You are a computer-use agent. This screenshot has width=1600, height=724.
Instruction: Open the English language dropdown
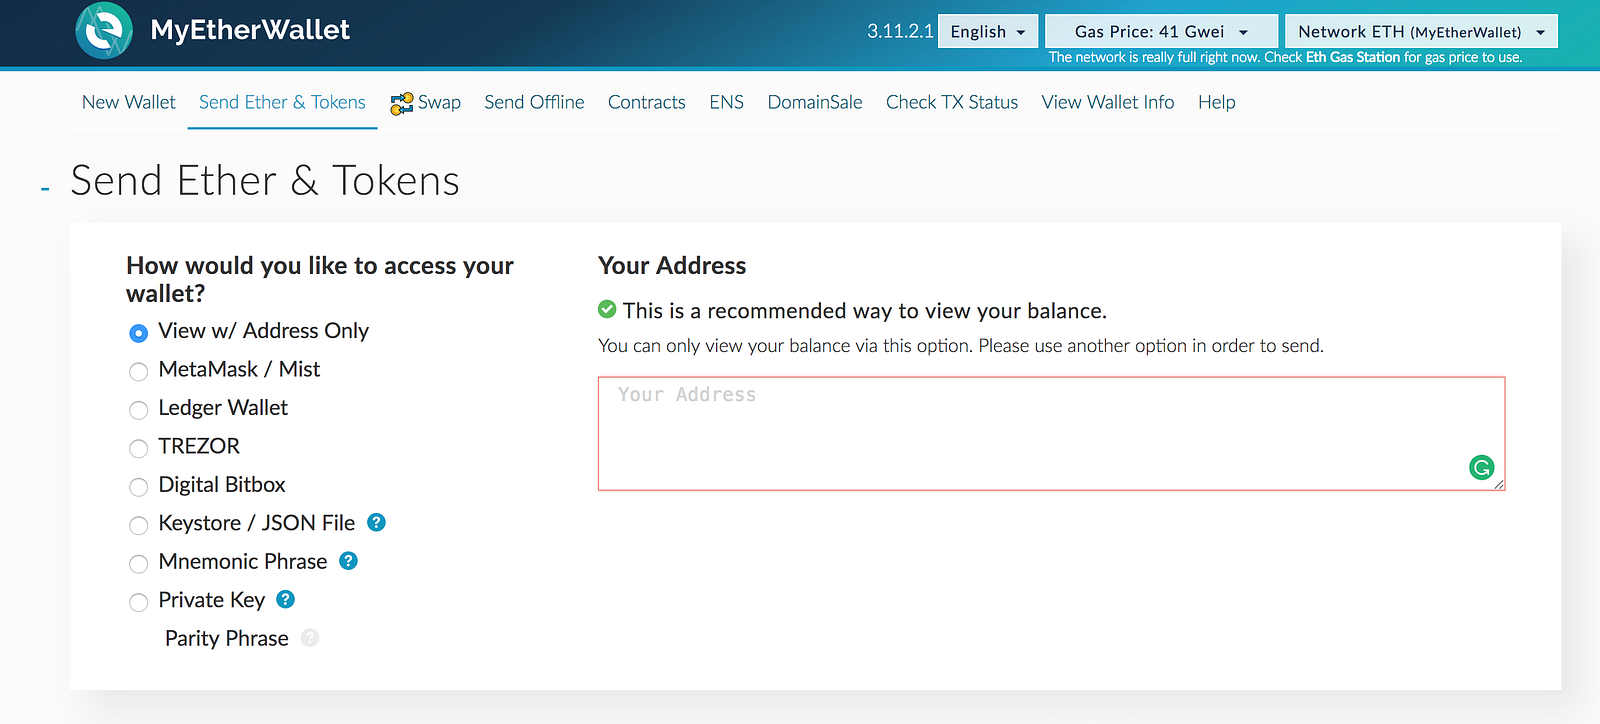[x=988, y=31]
